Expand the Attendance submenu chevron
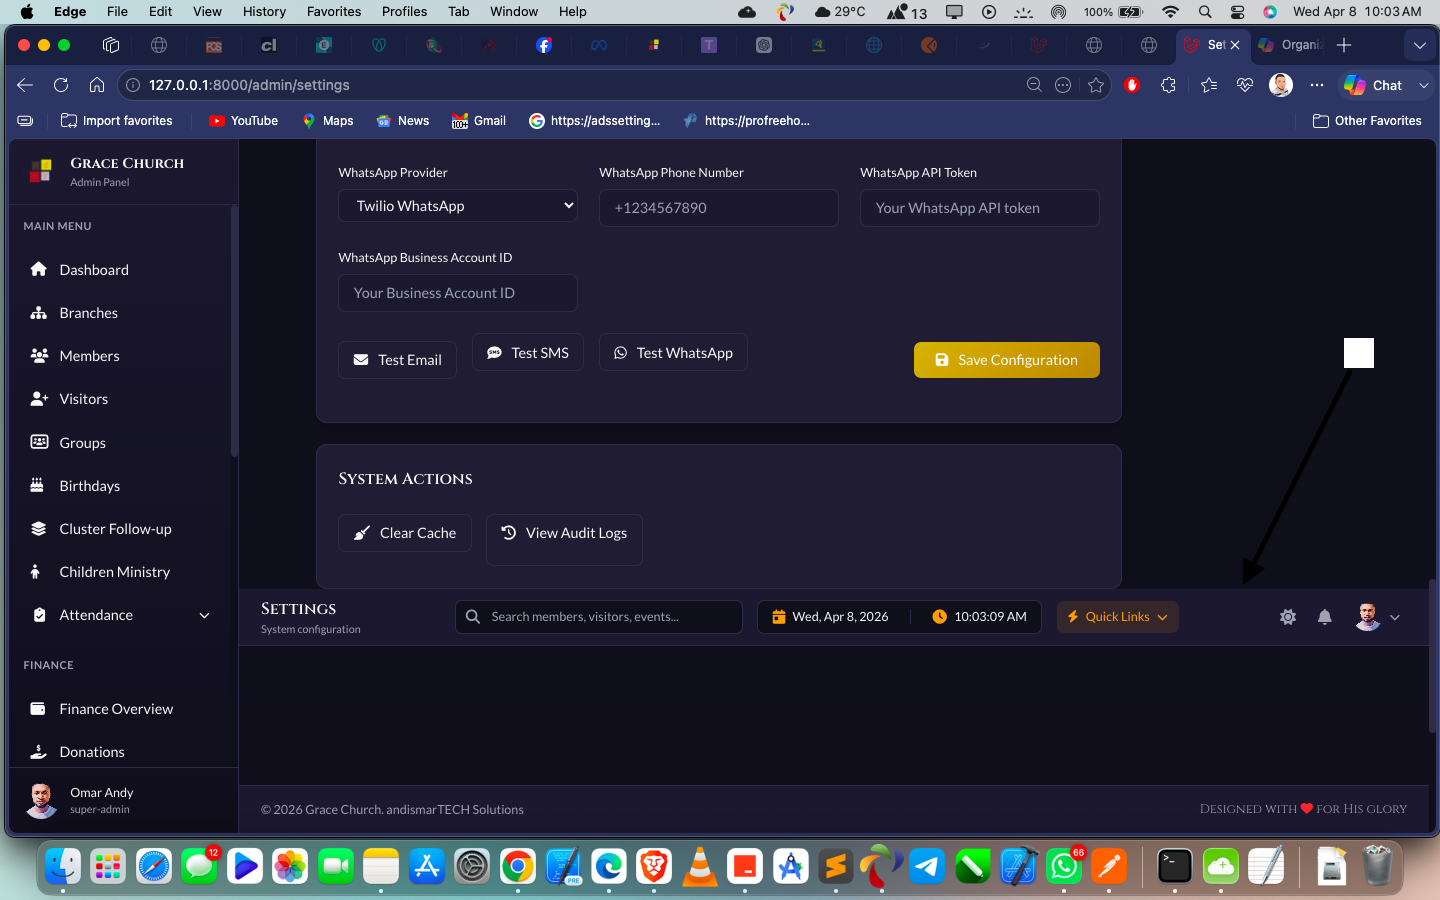The width and height of the screenshot is (1440, 900). (x=204, y=616)
